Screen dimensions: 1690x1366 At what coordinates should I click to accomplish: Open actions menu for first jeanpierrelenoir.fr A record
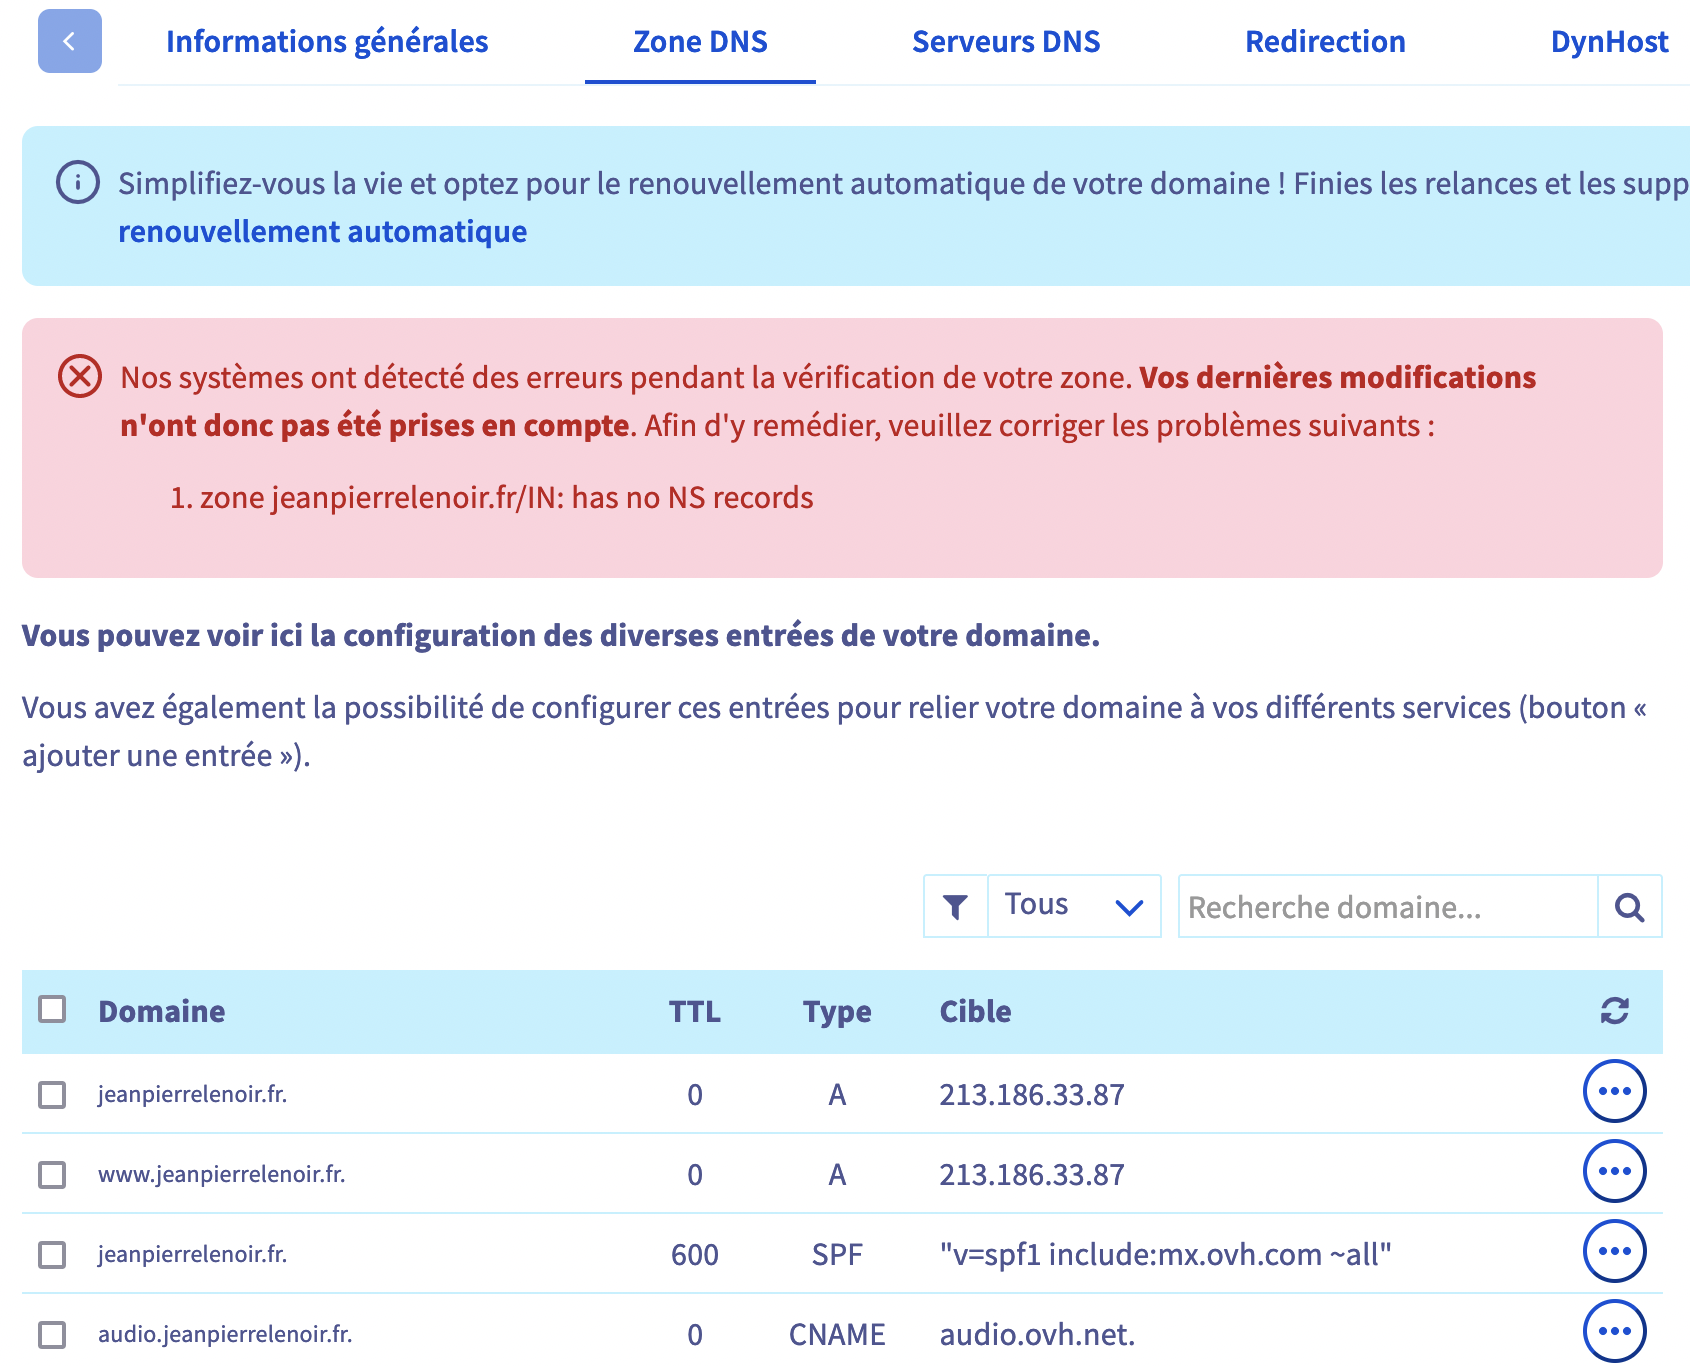pos(1614,1091)
